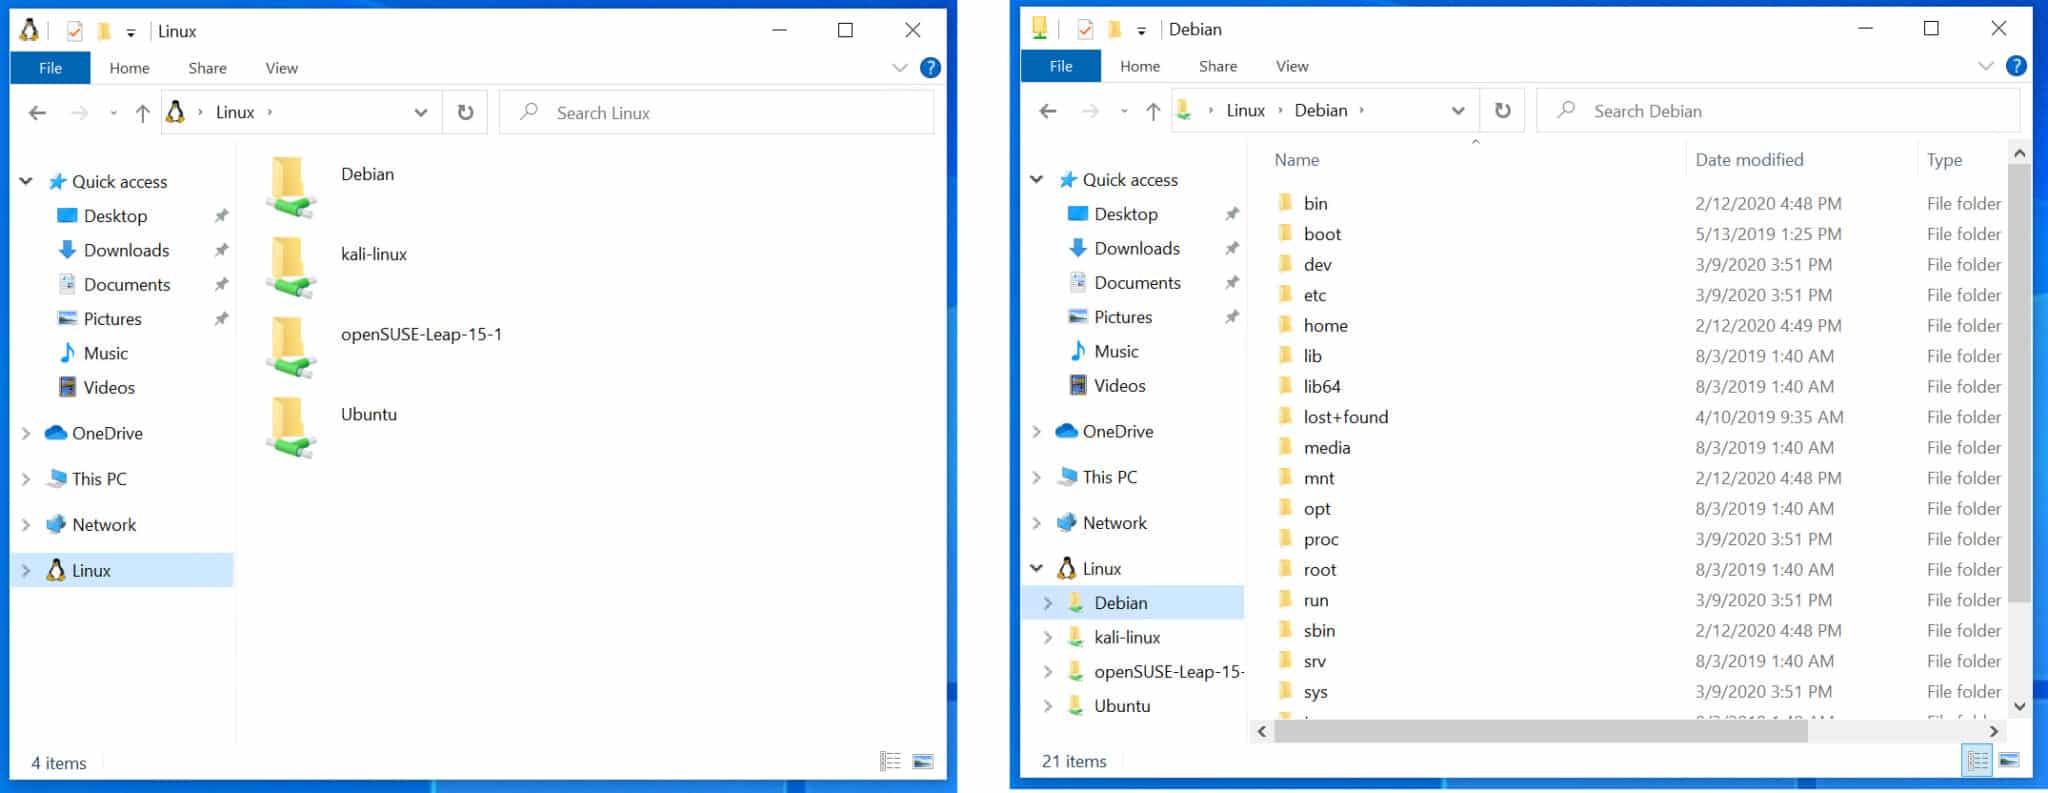Expand Network in Debian window sidebar
The image size is (2048, 793).
[1037, 523]
